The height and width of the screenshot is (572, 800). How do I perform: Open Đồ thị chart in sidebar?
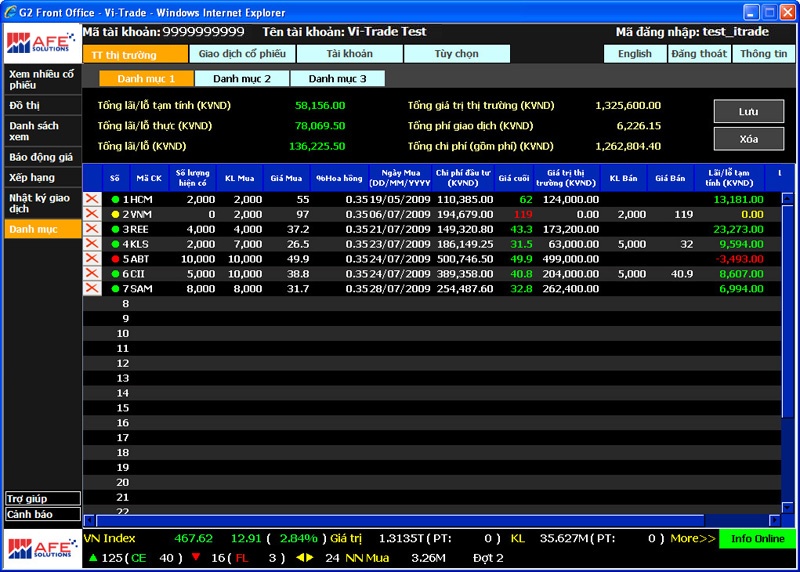click(x=43, y=105)
